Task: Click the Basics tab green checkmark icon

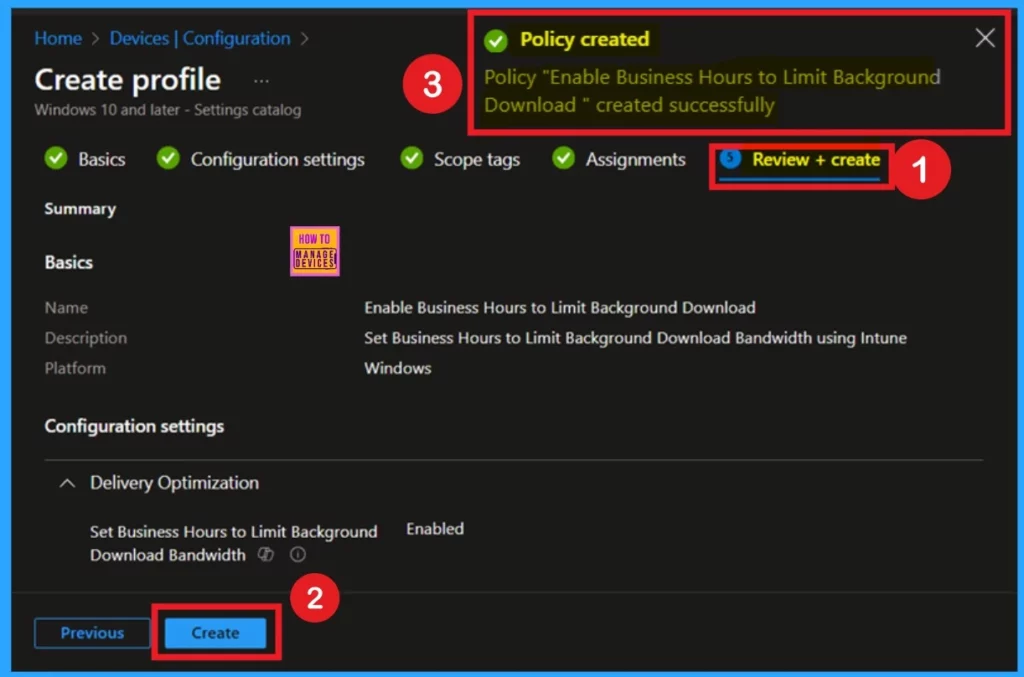Action: tap(56, 158)
